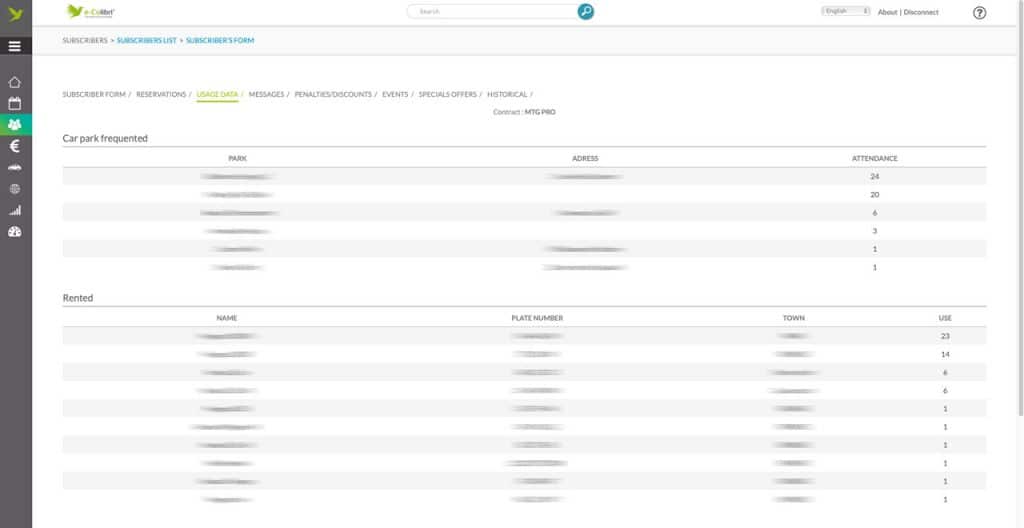
Task: Go to Subscribers List breadcrumb
Action: click(147, 41)
